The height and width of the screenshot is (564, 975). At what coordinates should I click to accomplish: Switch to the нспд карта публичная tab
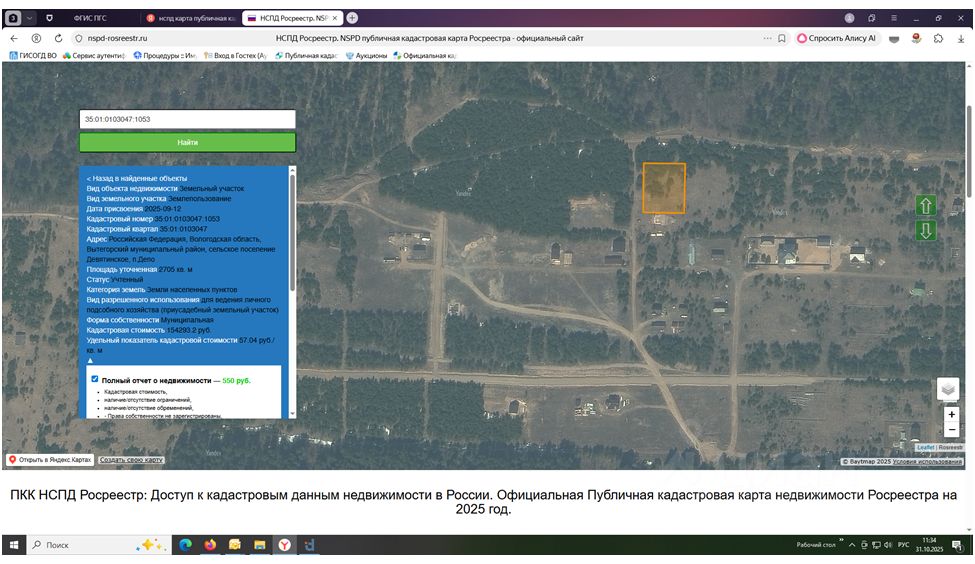[191, 18]
